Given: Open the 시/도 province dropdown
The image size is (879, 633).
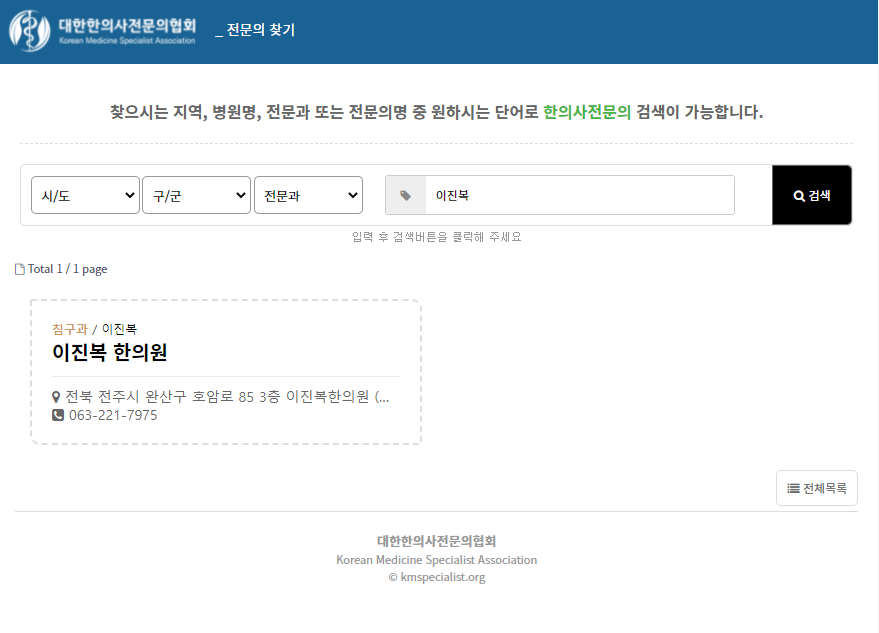Looking at the screenshot, I should point(85,195).
